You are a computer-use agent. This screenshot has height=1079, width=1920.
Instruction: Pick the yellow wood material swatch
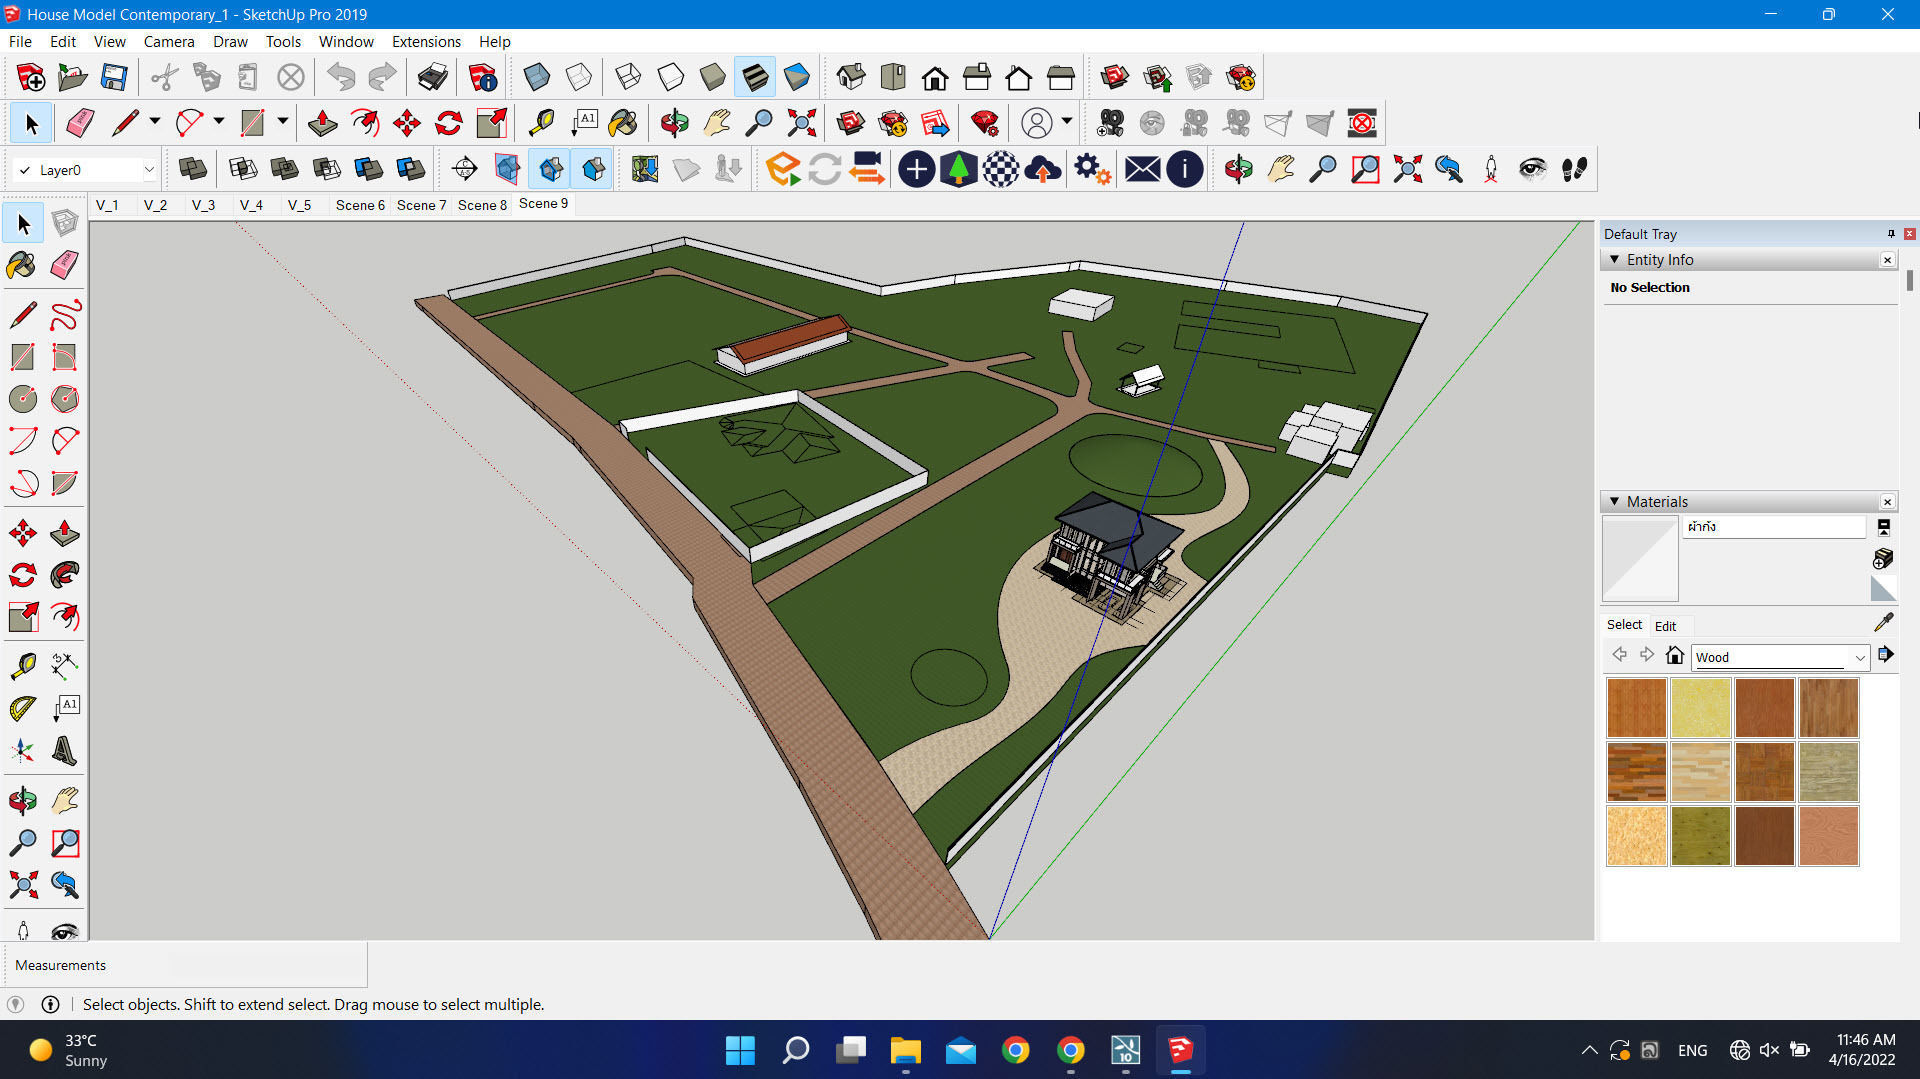(1700, 707)
